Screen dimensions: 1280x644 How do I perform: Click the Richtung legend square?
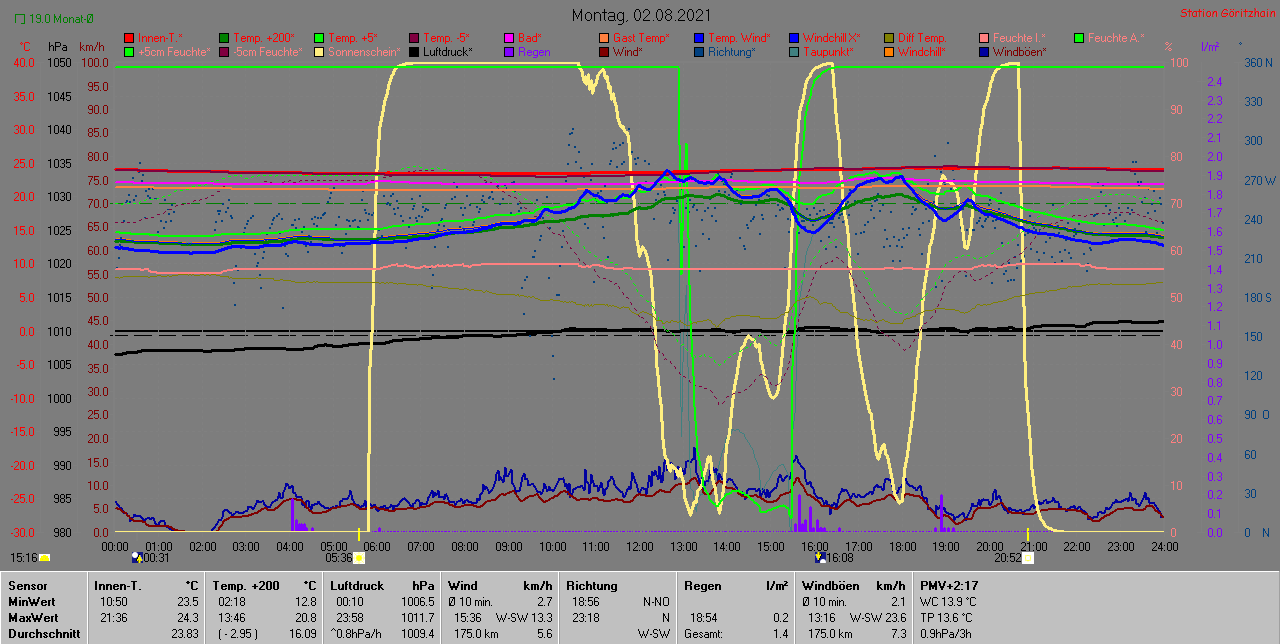pos(698,51)
